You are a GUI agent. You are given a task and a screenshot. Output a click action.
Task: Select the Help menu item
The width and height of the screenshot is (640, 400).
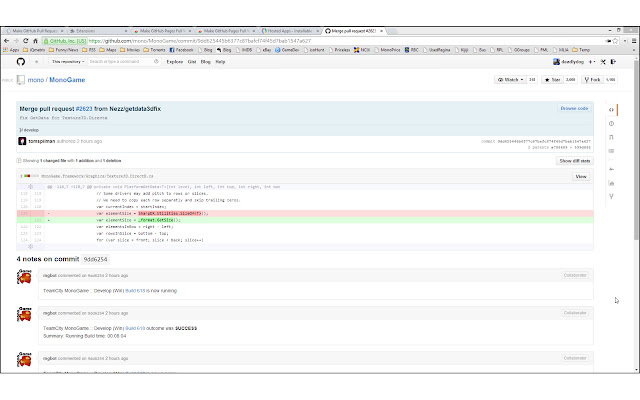pos(220,62)
